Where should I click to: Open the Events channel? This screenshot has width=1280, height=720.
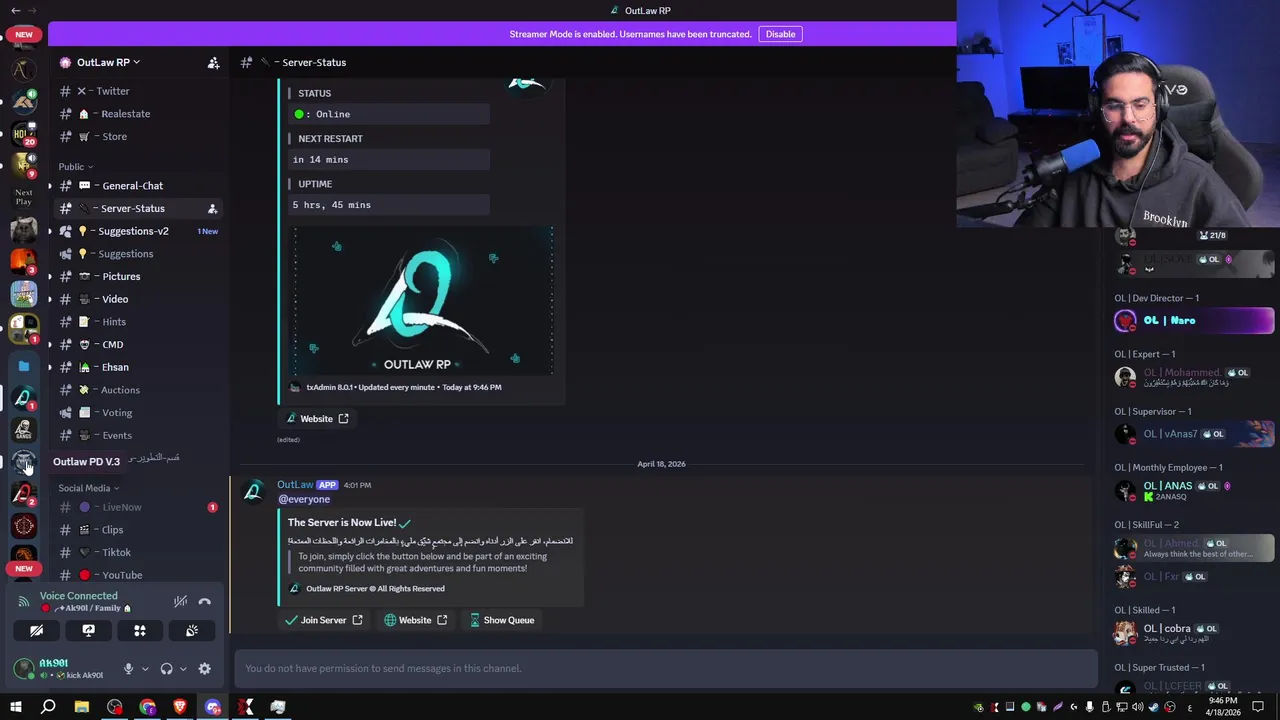coord(138,435)
